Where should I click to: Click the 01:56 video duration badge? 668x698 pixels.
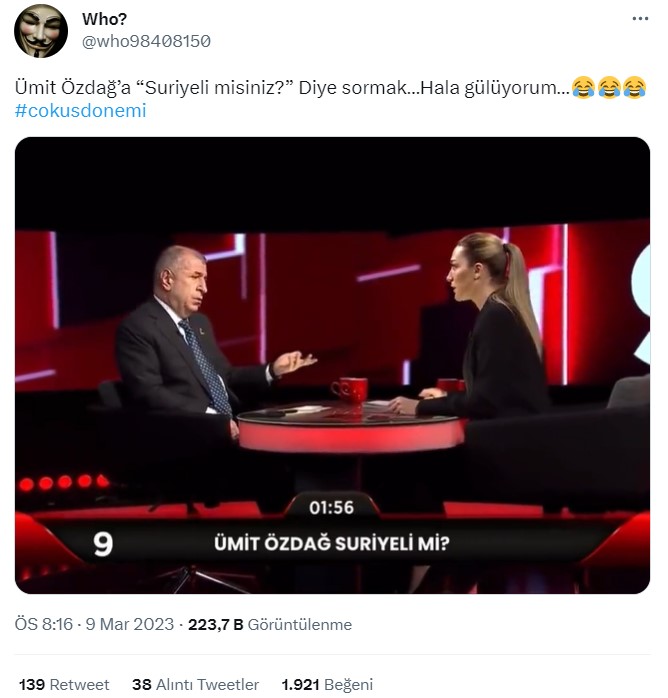pyautogui.click(x=332, y=507)
